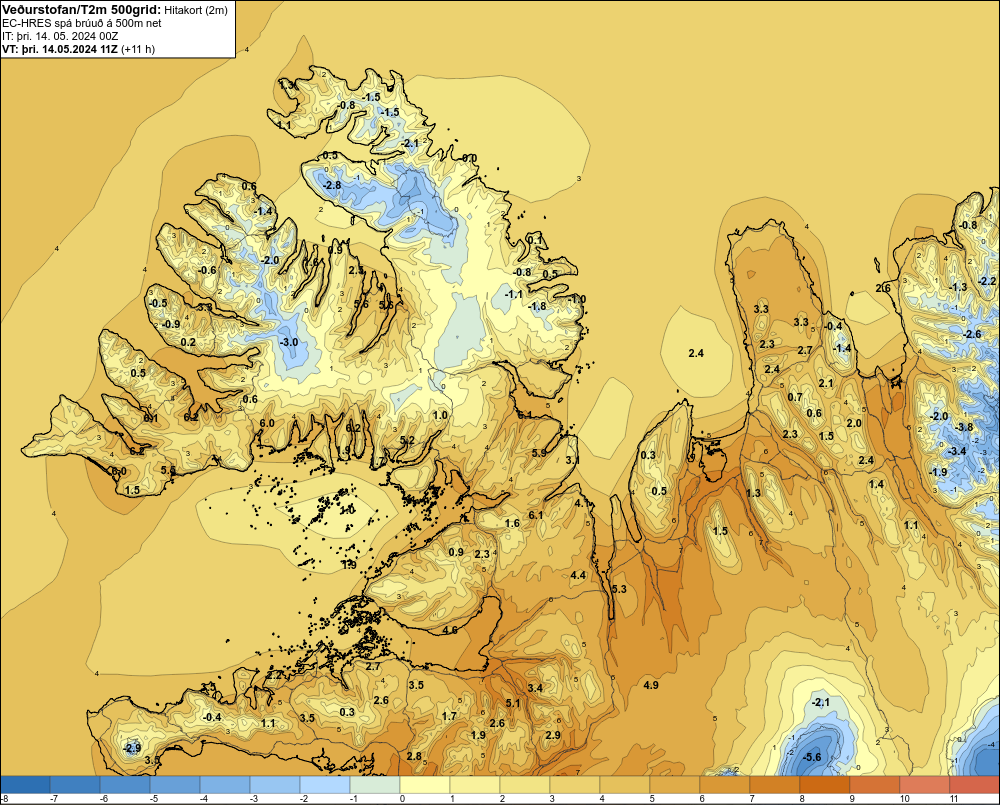This screenshot has height=805, width=1000.
Task: Pick the 10 to 11 legend color swatch
Action: click(925, 784)
